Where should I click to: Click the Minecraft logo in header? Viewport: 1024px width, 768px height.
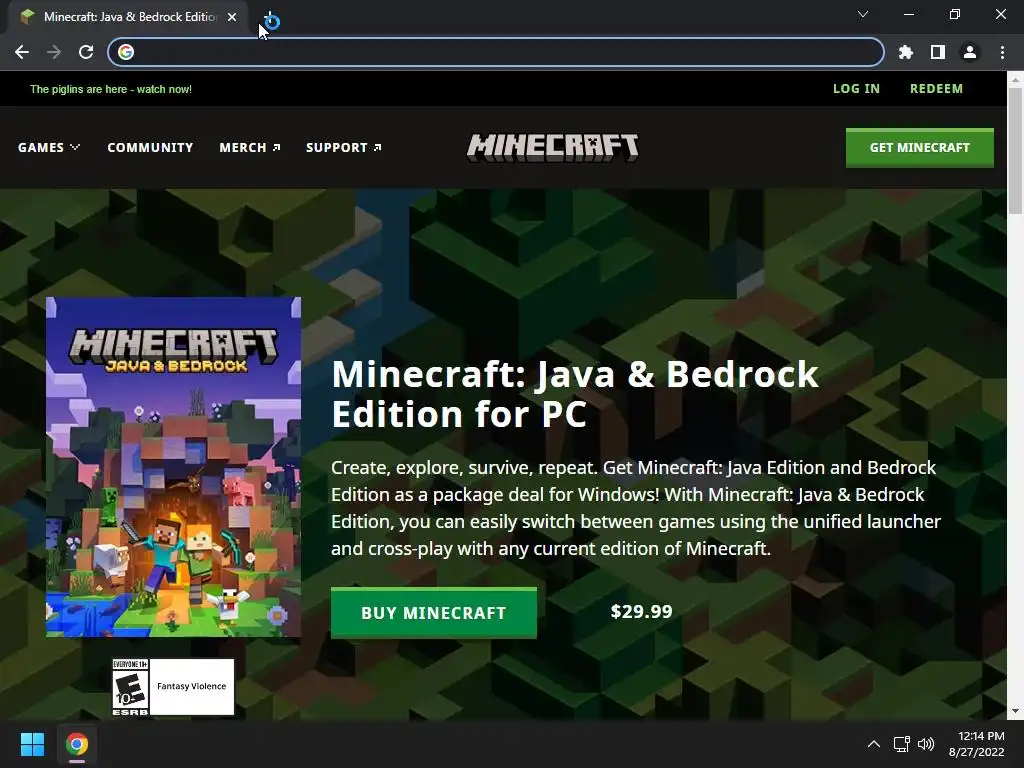click(552, 148)
